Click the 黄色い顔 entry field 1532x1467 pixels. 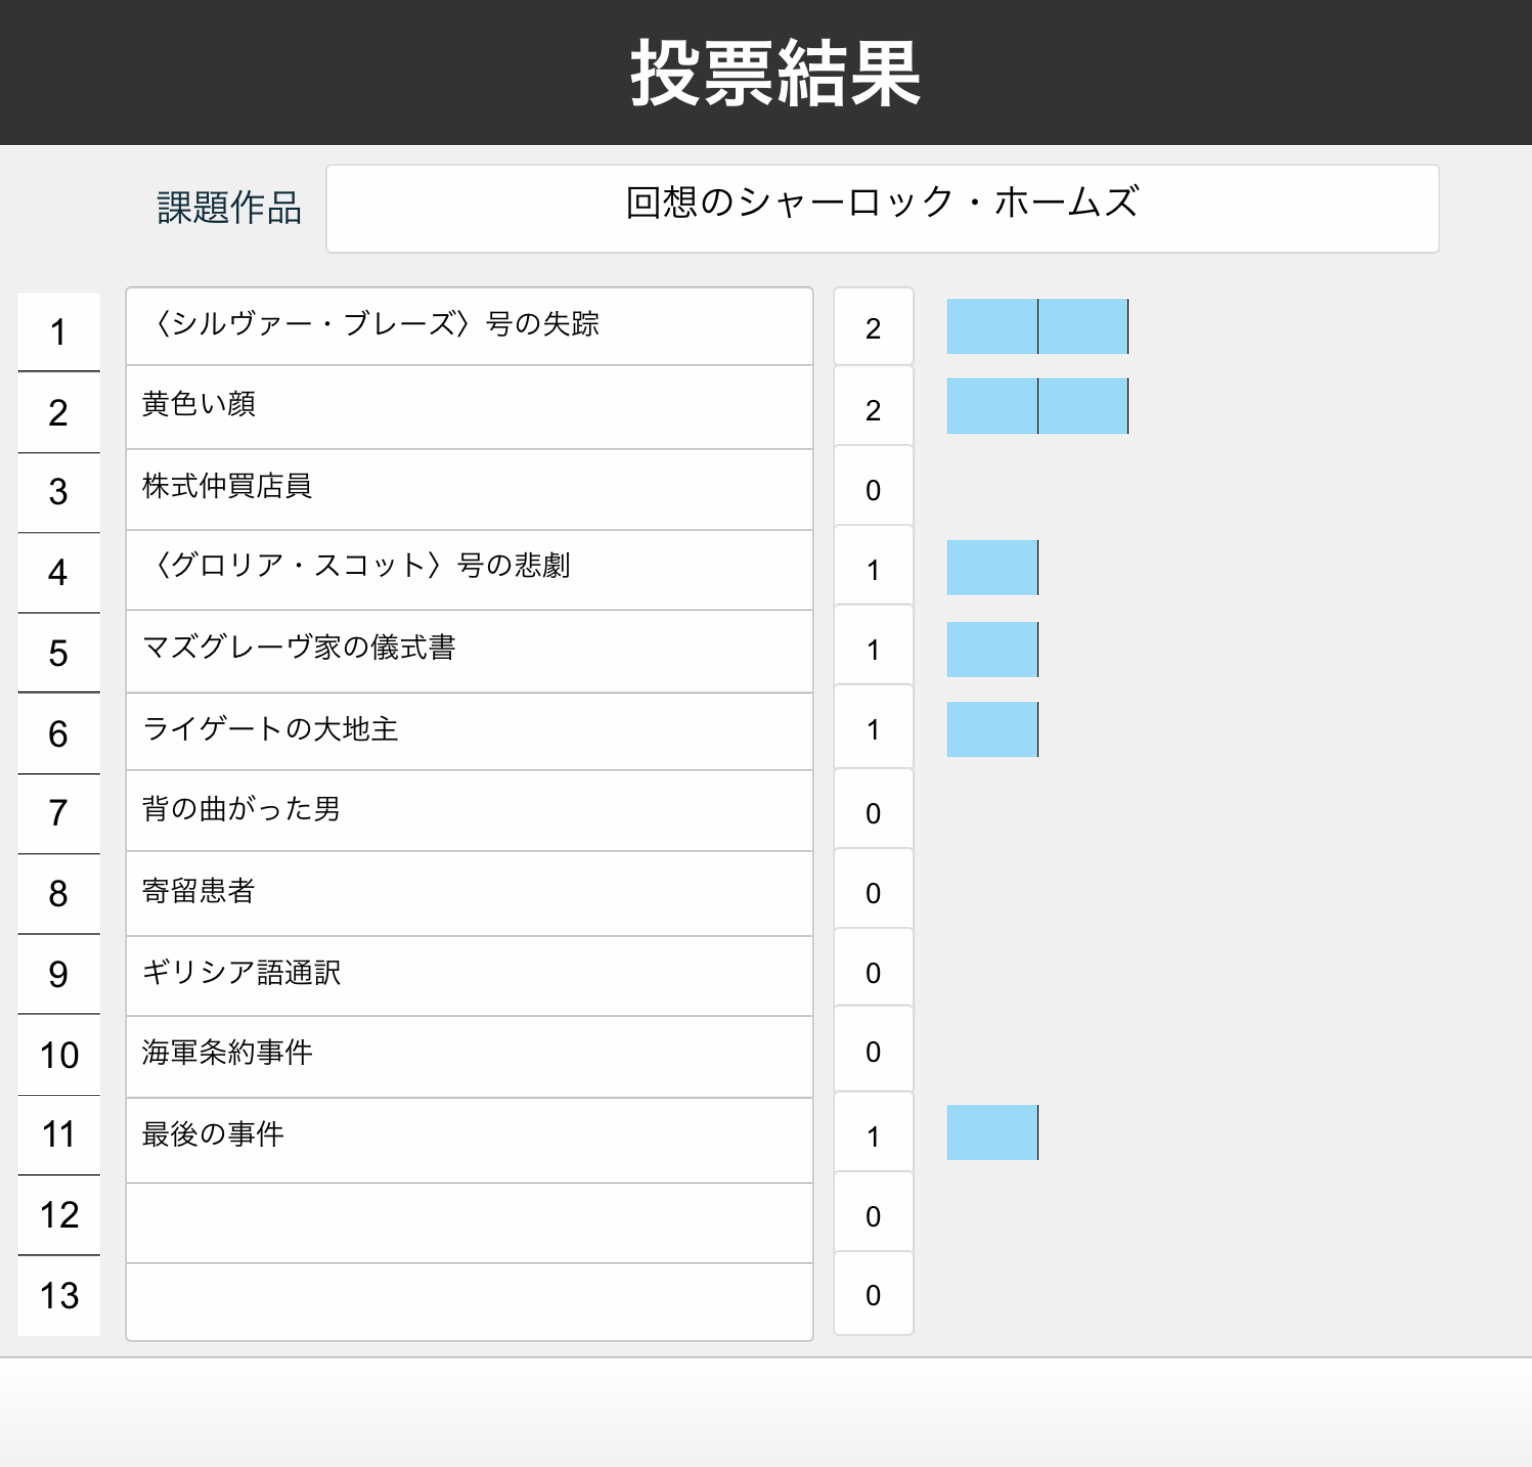pyautogui.click(x=468, y=406)
